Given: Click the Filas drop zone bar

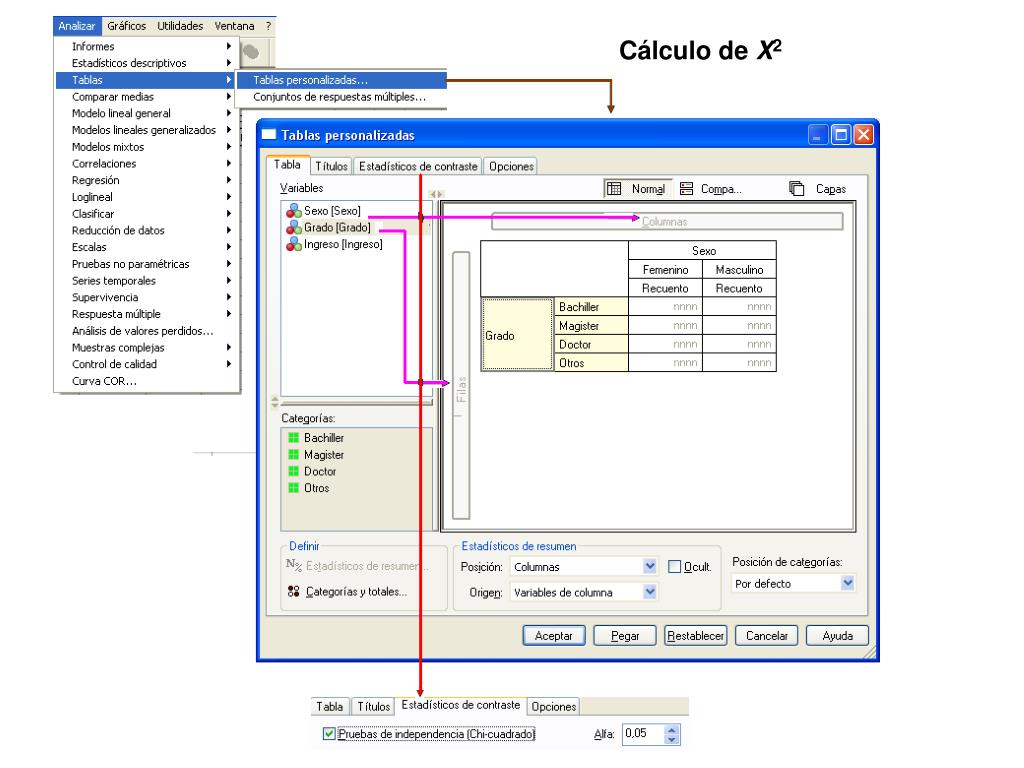Looking at the screenshot, I should (x=461, y=385).
